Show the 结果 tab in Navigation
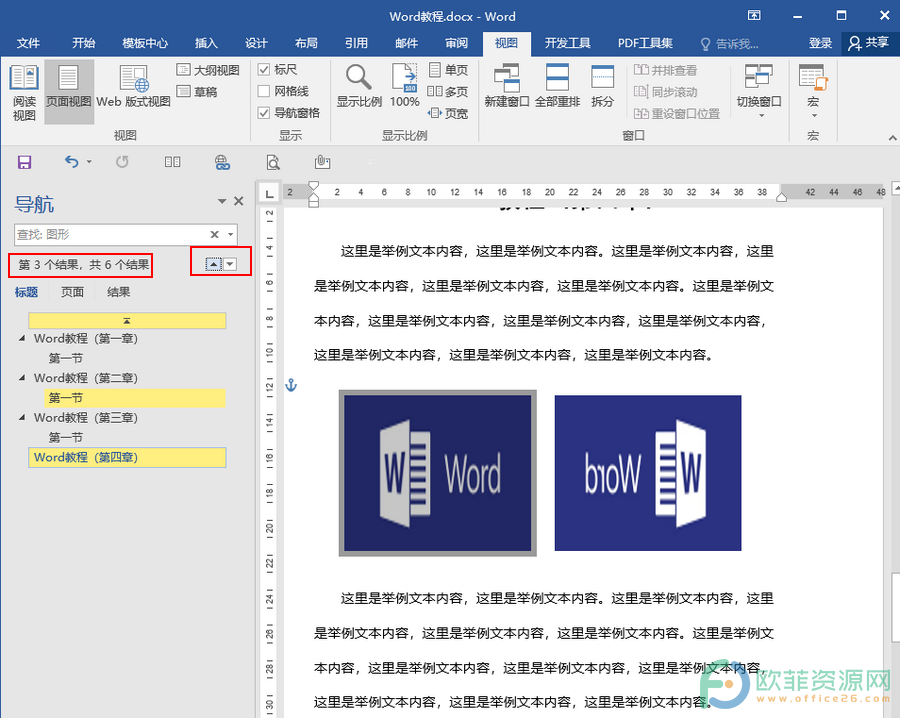Viewport: 900px width, 718px height. pyautogui.click(x=119, y=292)
